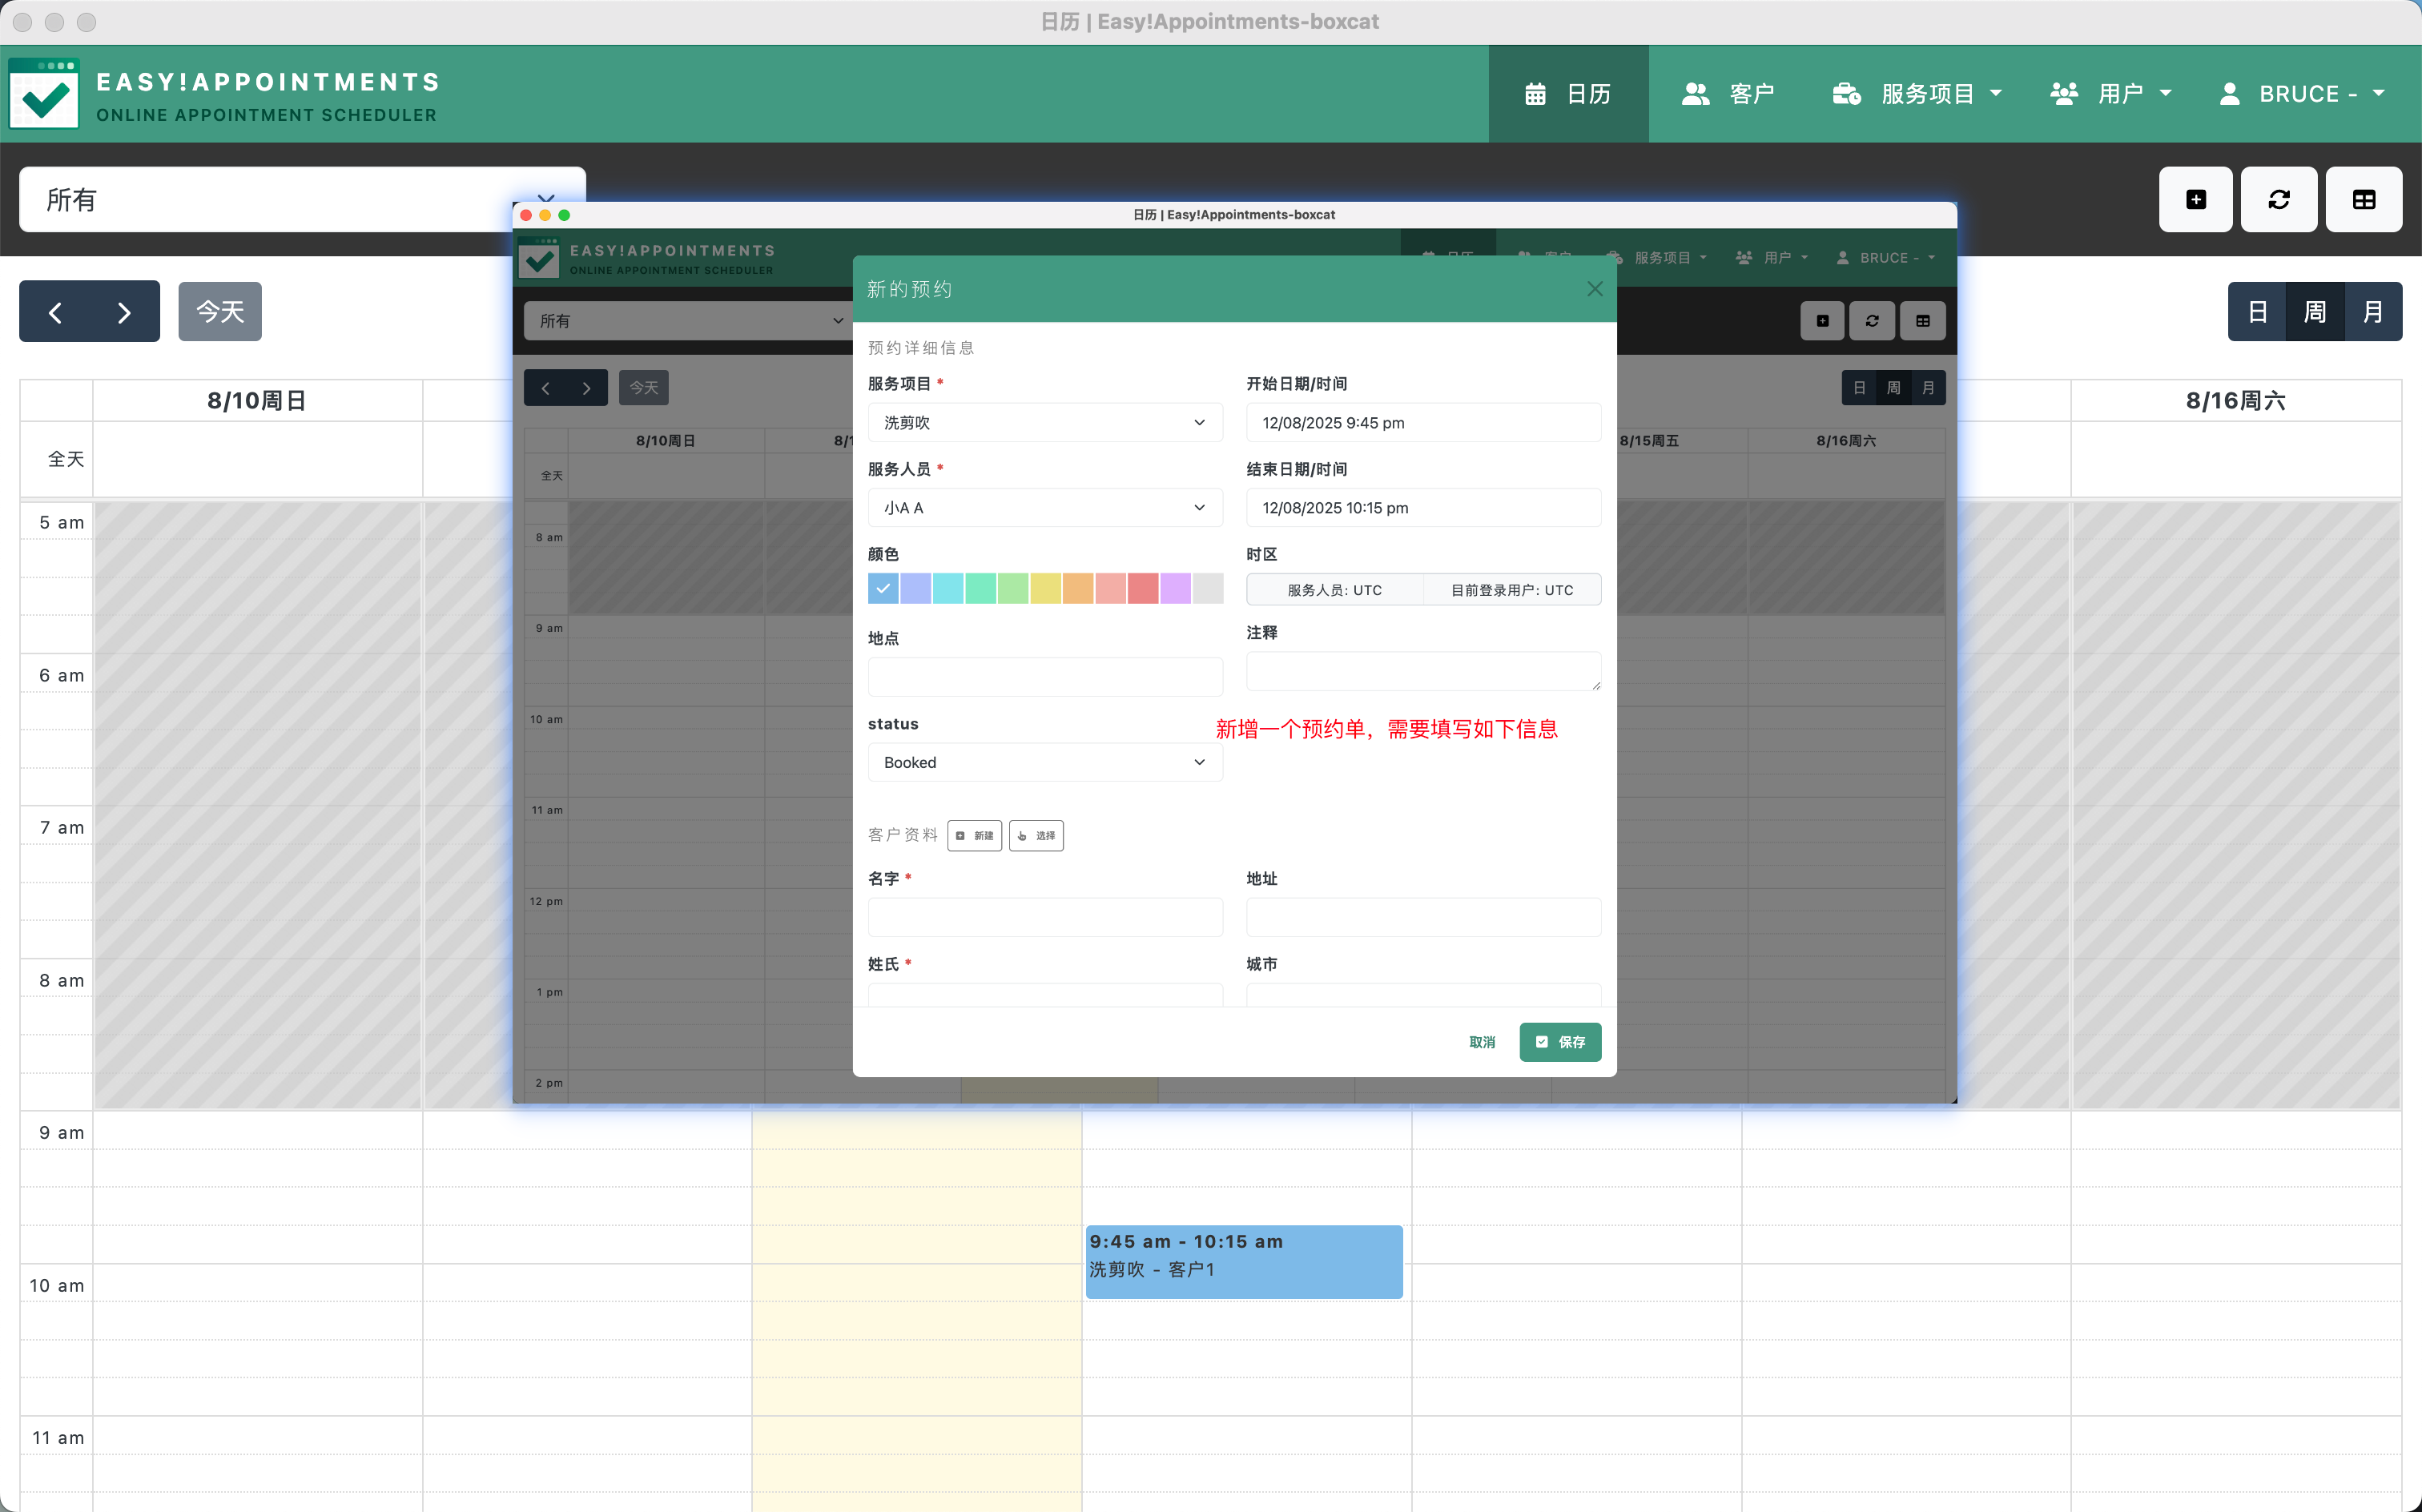This screenshot has width=2422, height=1512.
Task: Select the cyan color swatch
Action: pyautogui.click(x=948, y=589)
